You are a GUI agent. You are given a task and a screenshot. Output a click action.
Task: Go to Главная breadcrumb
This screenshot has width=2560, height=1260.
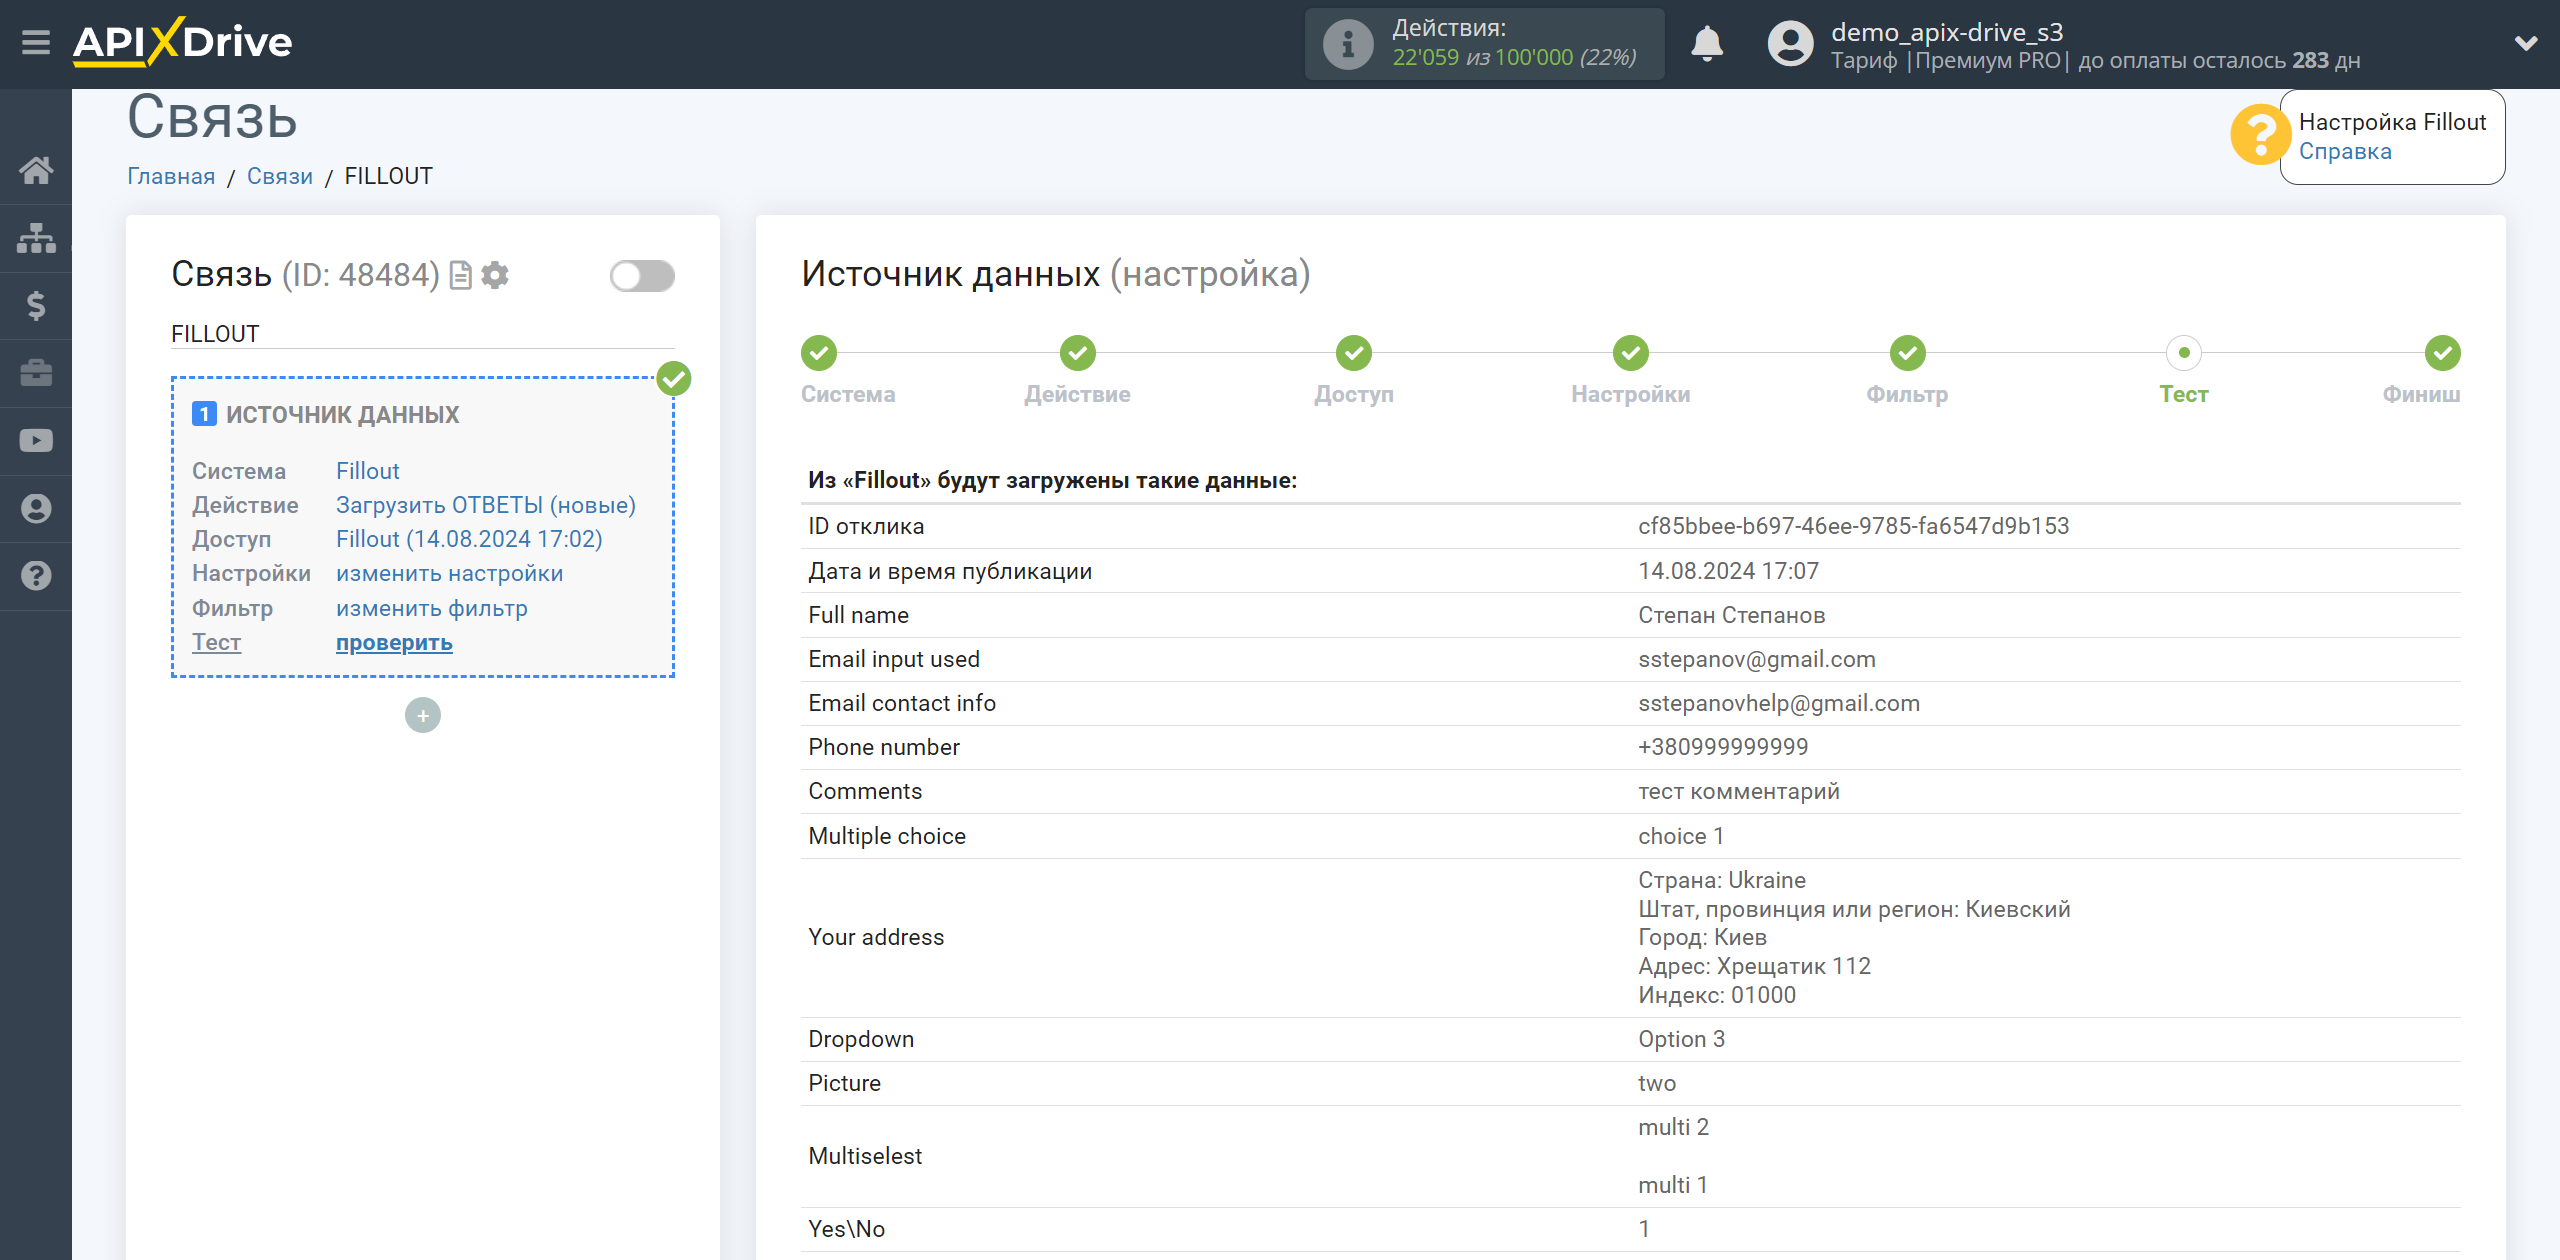click(171, 176)
